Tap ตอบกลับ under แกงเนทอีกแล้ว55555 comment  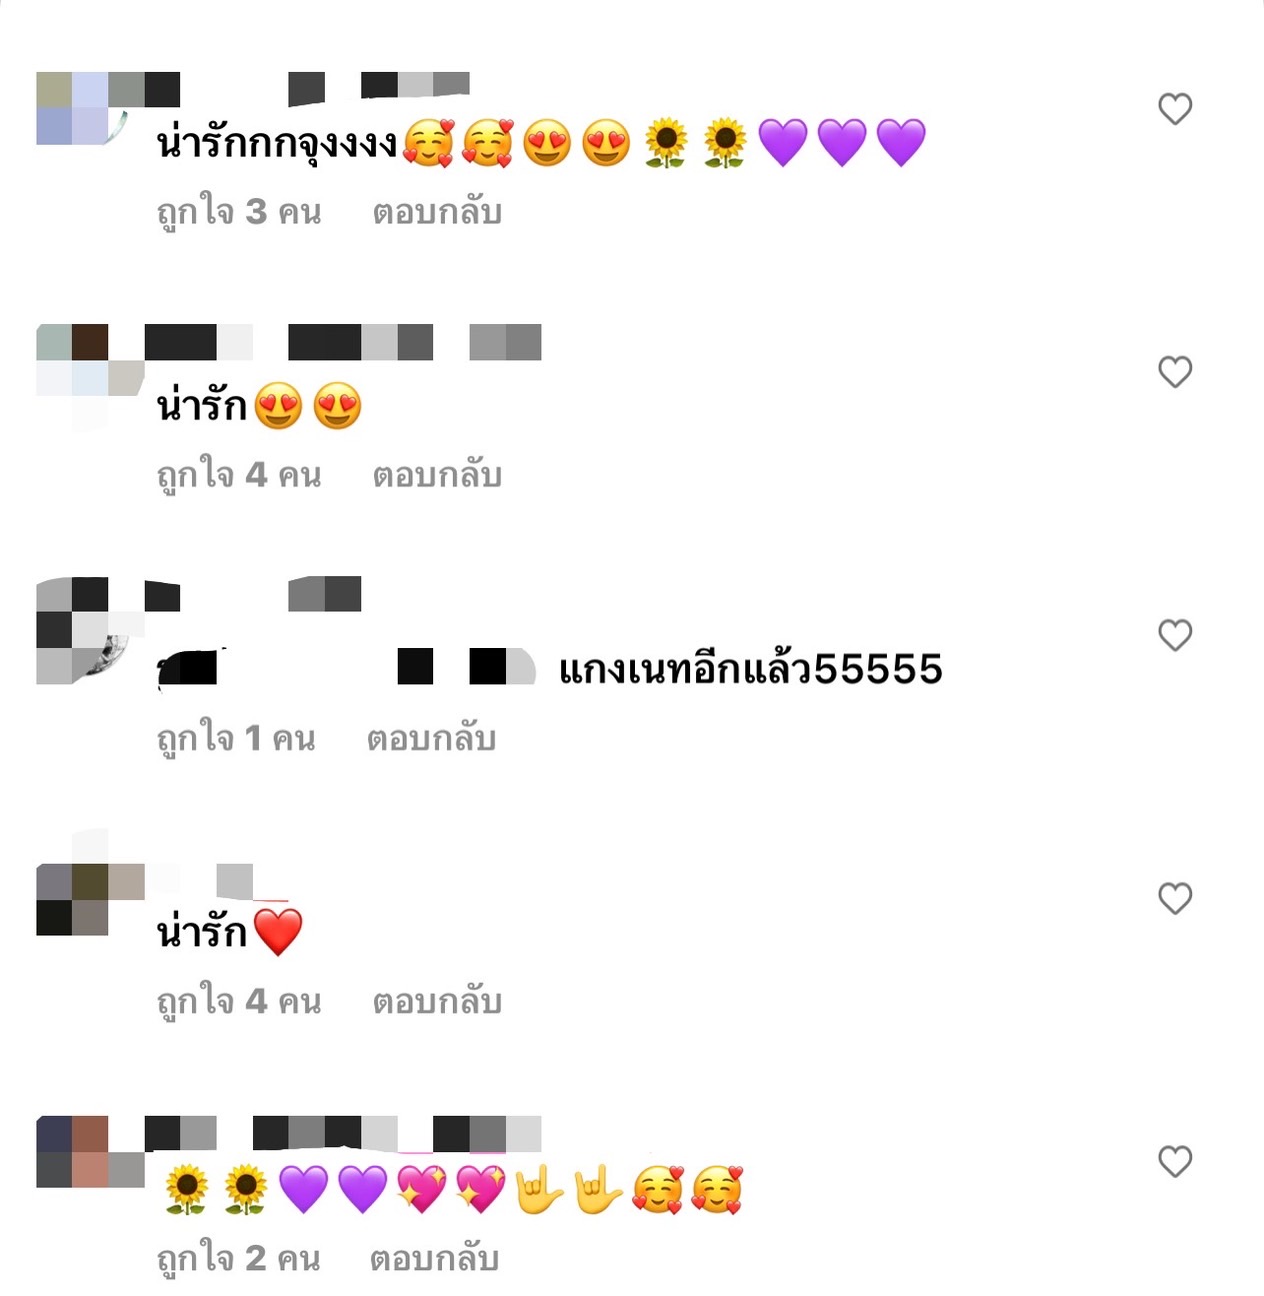click(x=431, y=738)
